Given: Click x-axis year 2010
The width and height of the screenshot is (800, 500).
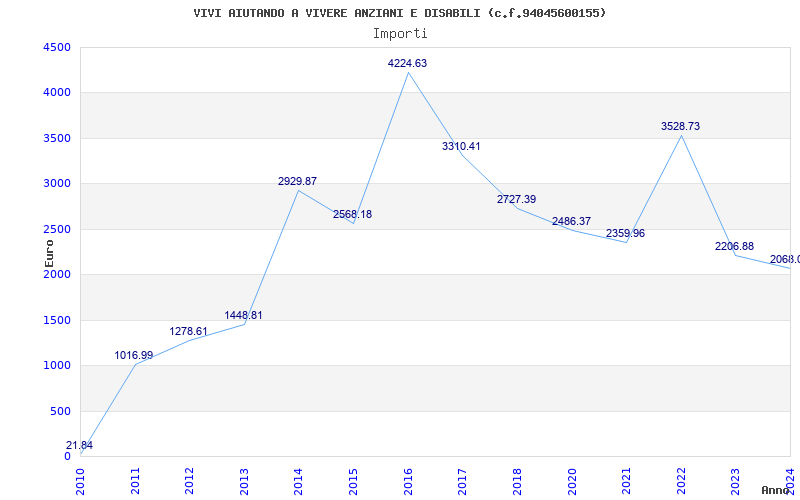Looking at the screenshot, I should pyautogui.click(x=80, y=482).
